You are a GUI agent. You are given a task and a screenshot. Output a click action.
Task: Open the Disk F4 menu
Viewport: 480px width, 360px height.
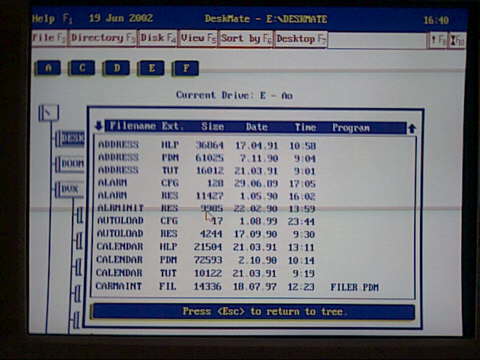coord(158,38)
